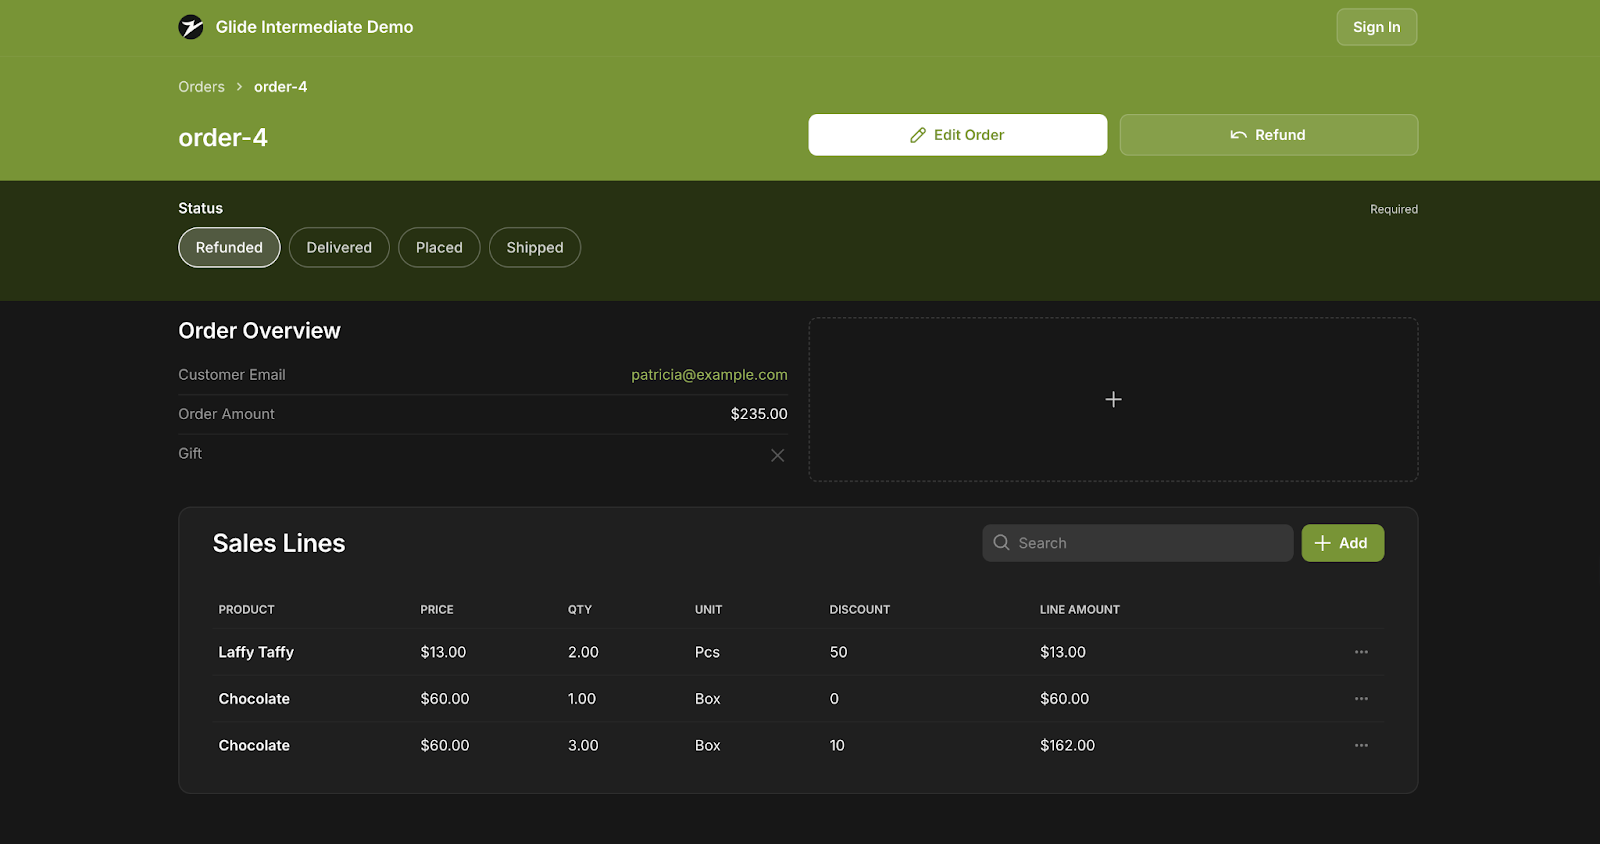Select the Chocolate row with qty 1.00
Viewport: 1600px width, 844px height.
click(x=798, y=699)
